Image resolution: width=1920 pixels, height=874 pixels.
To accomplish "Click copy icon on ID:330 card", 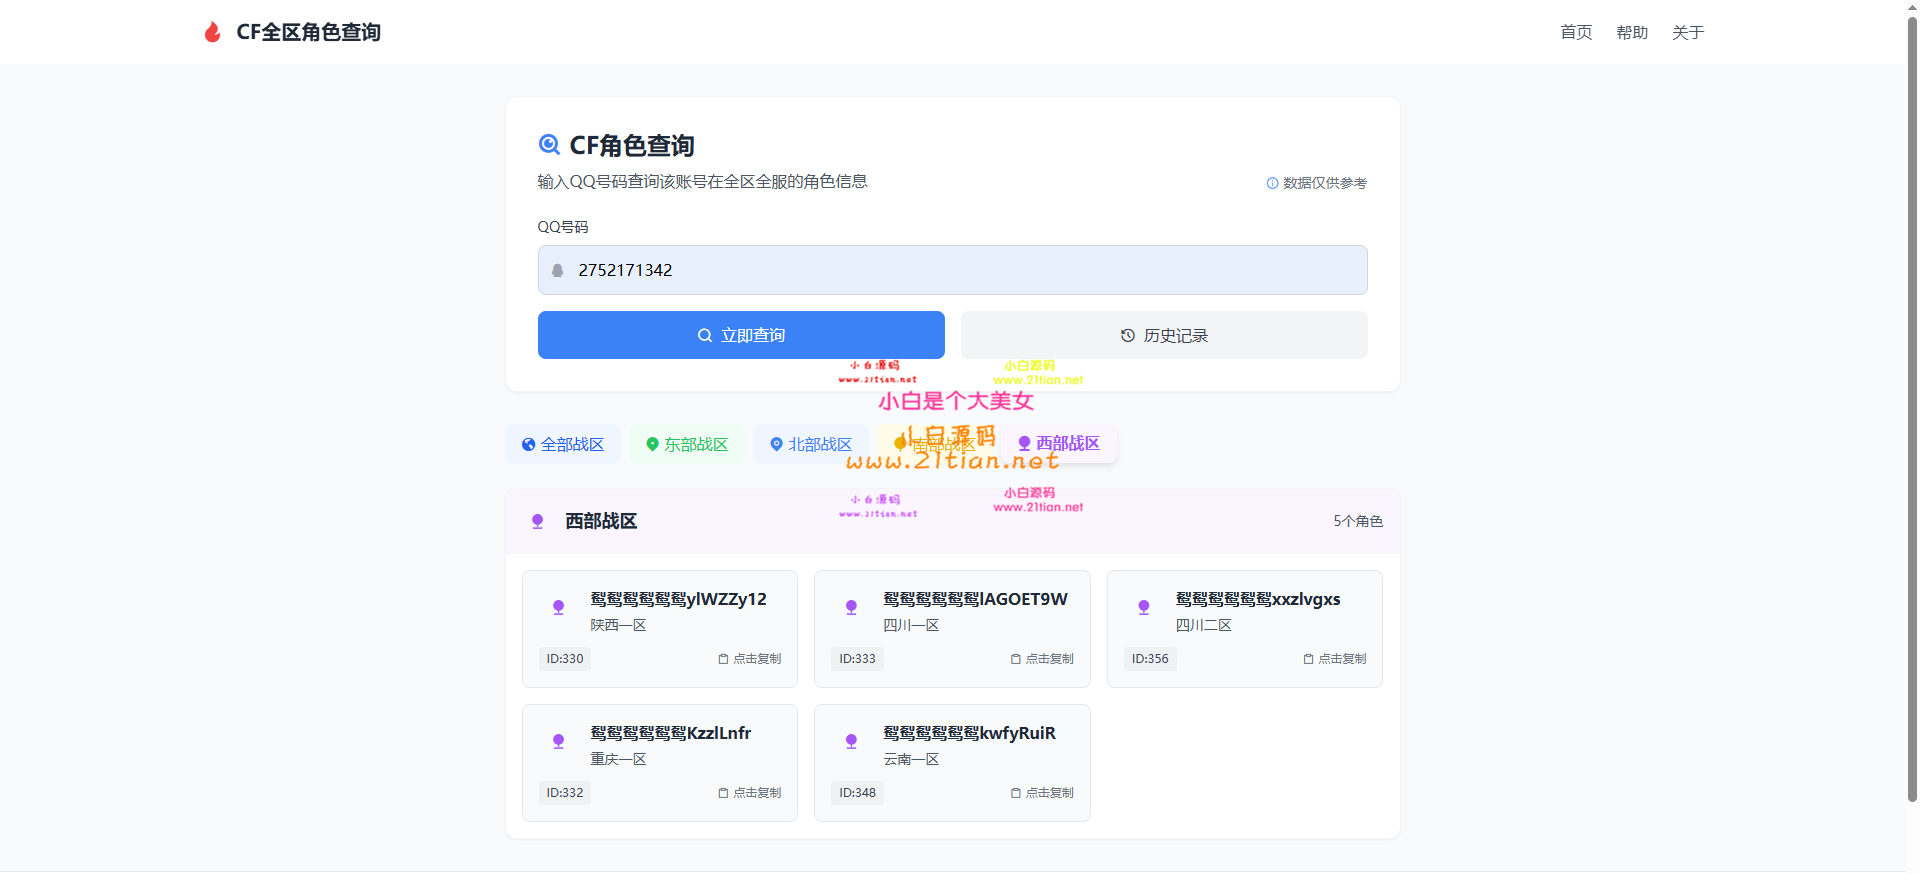I will (723, 659).
